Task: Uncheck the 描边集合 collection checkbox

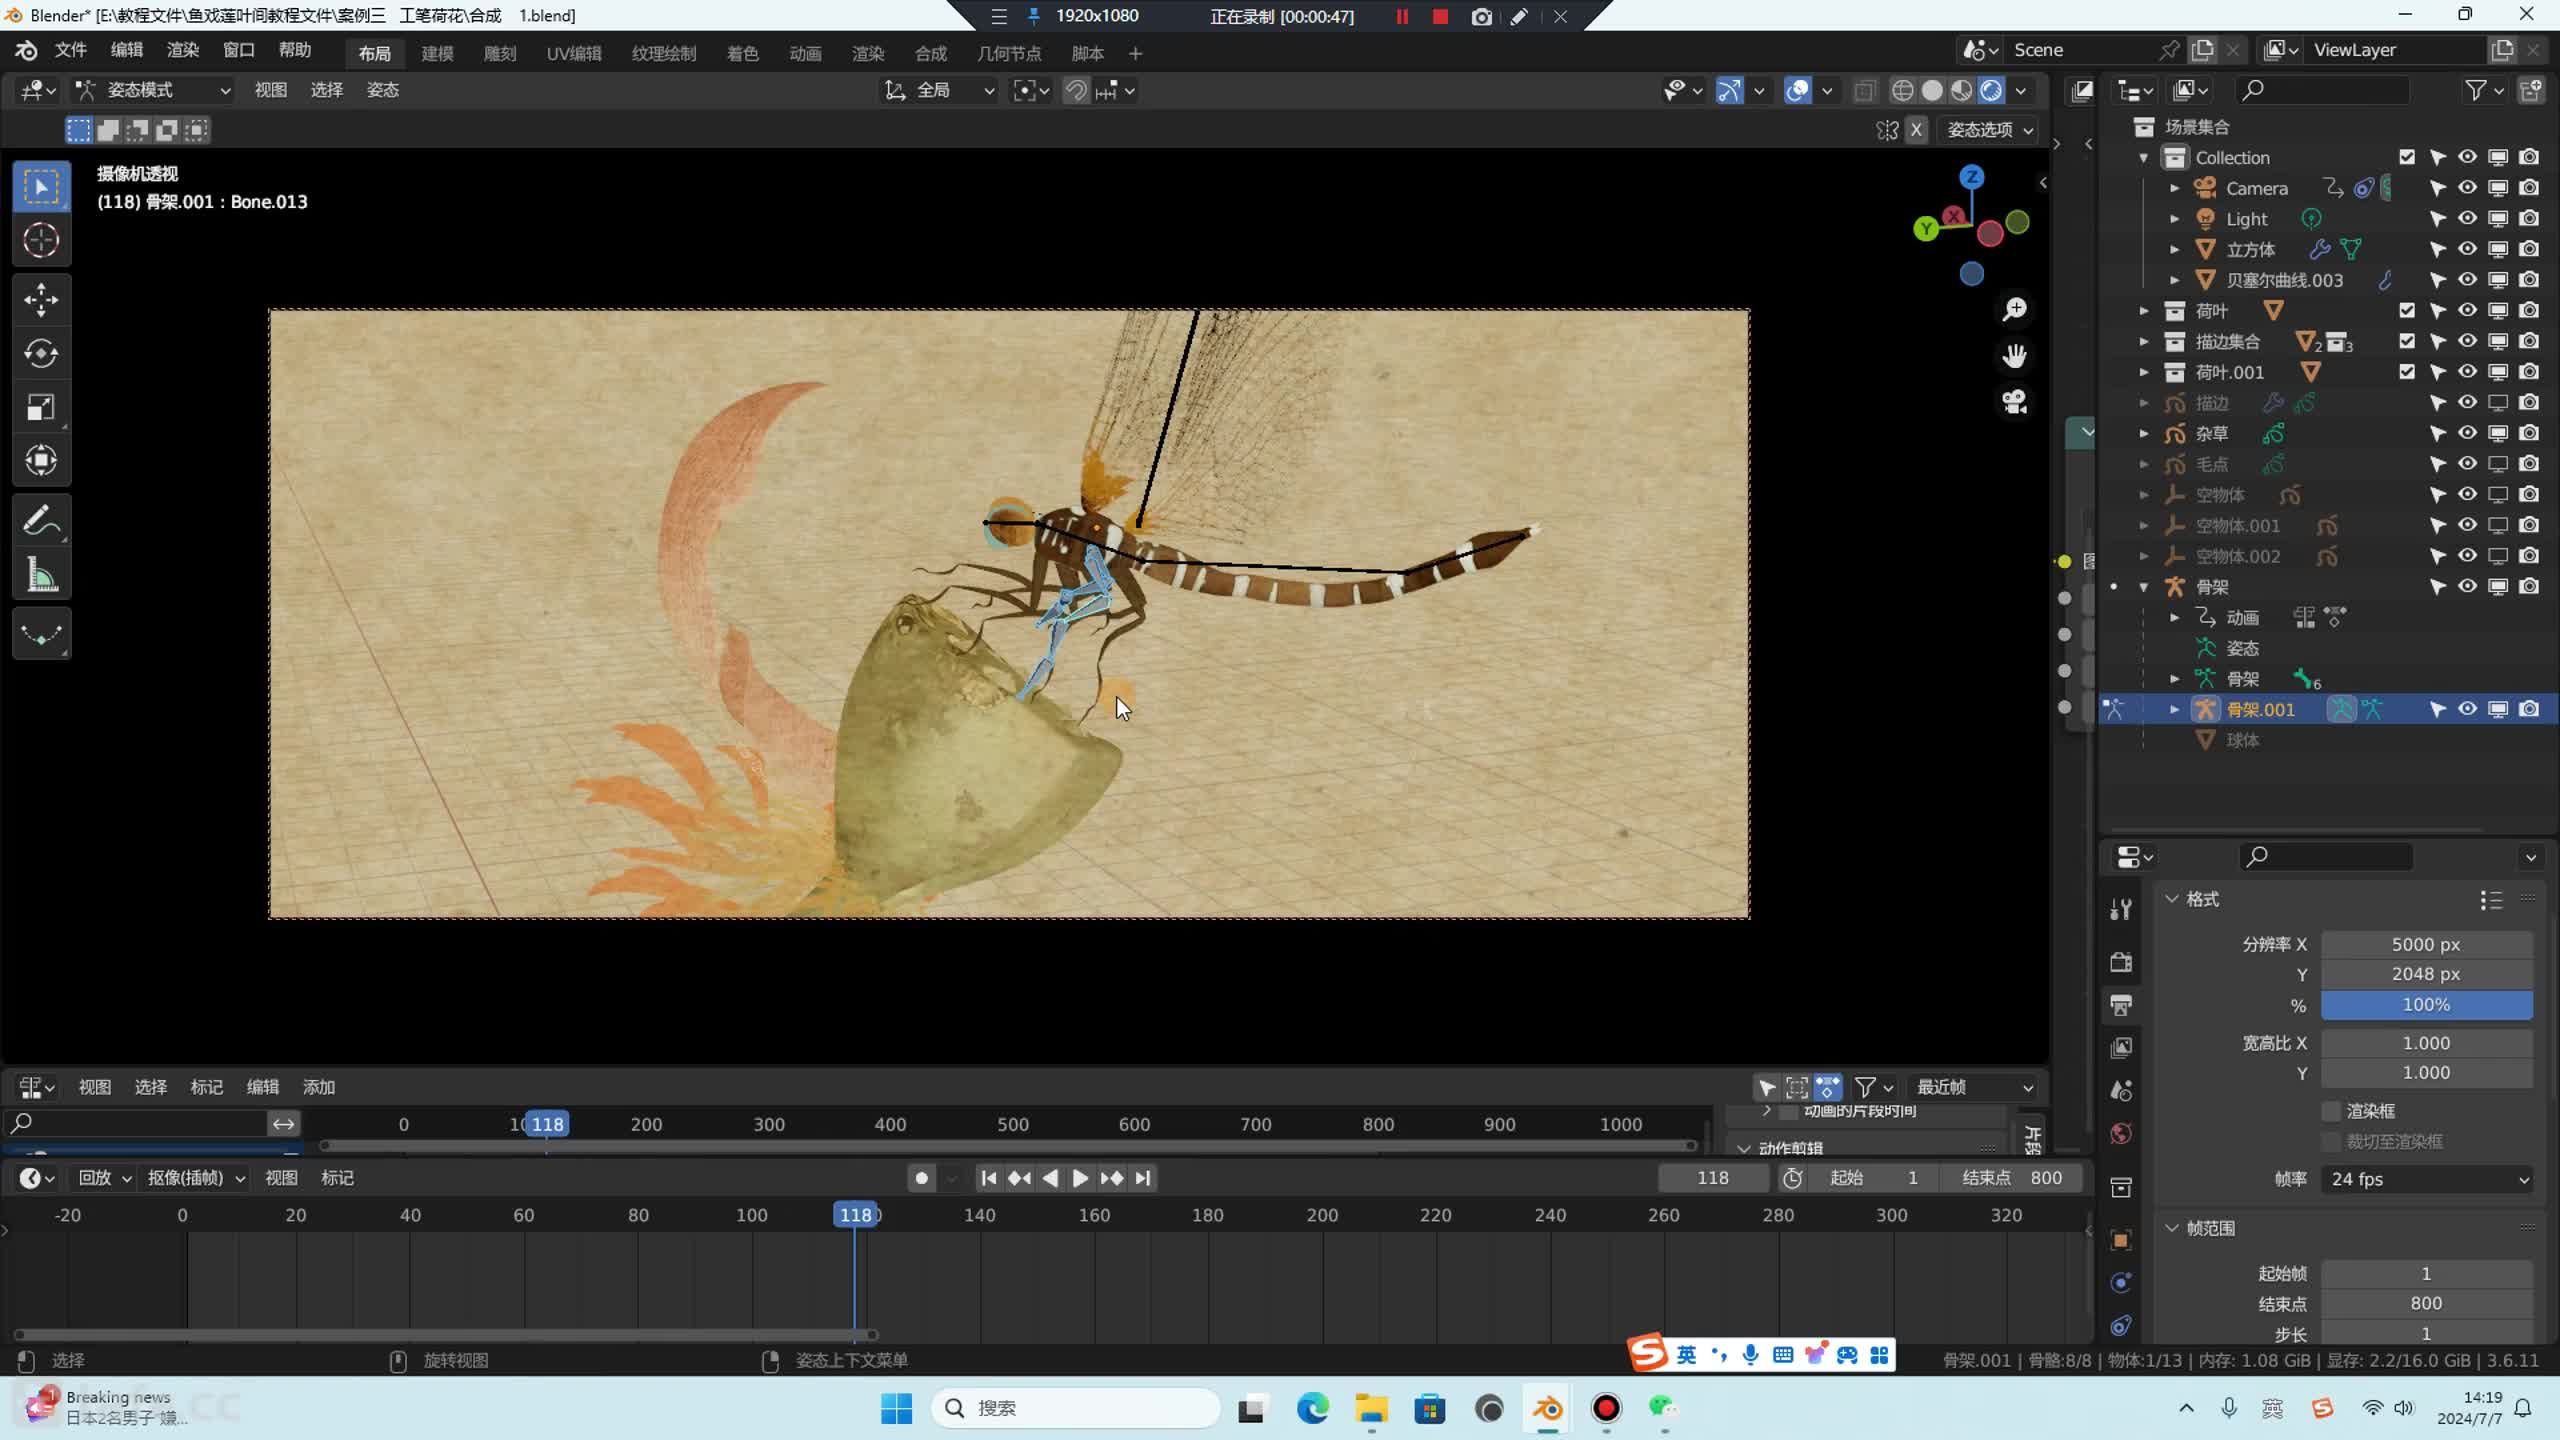Action: point(2406,341)
